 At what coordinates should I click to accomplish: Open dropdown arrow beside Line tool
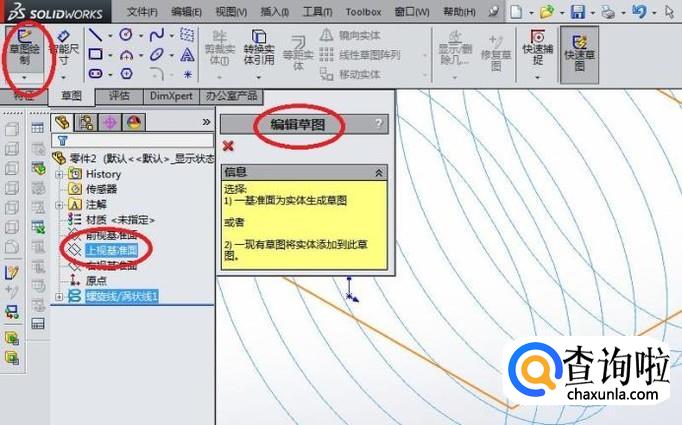110,36
